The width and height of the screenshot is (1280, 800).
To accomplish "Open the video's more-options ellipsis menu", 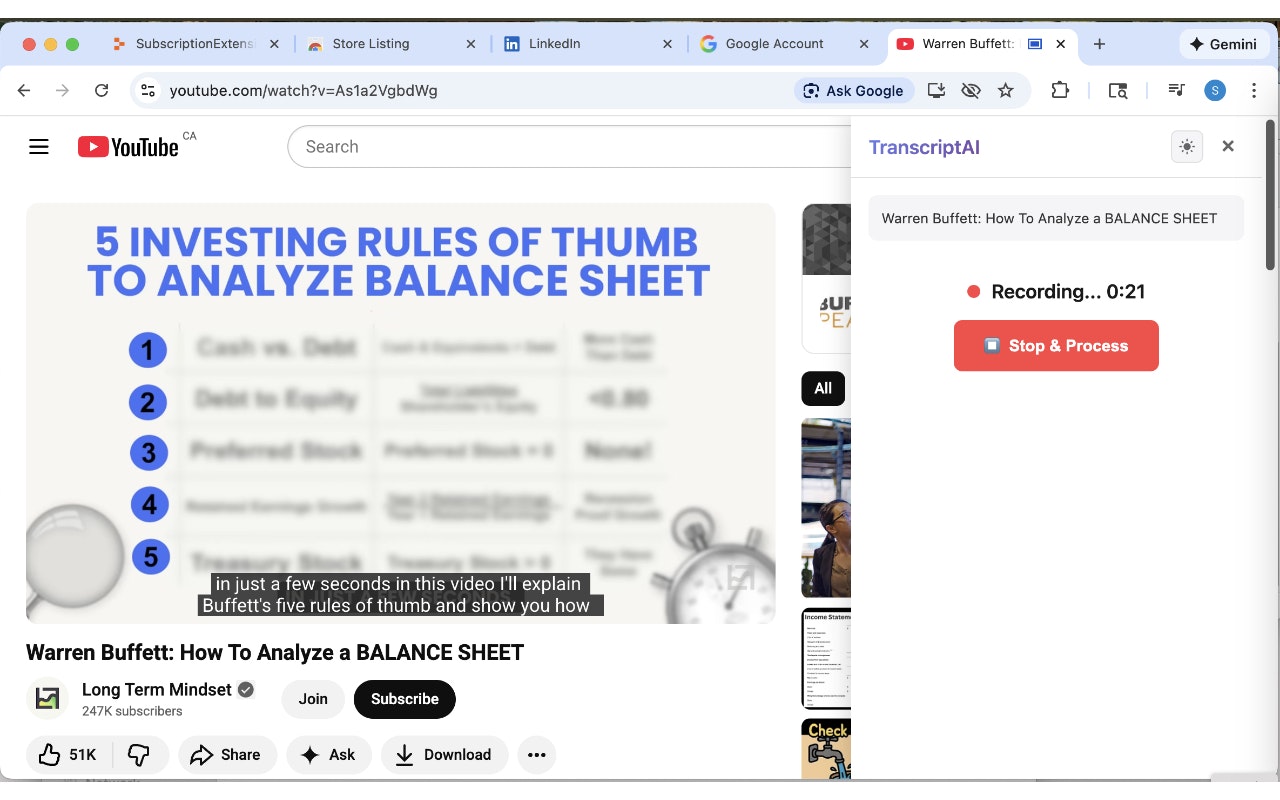I will pyautogui.click(x=537, y=755).
